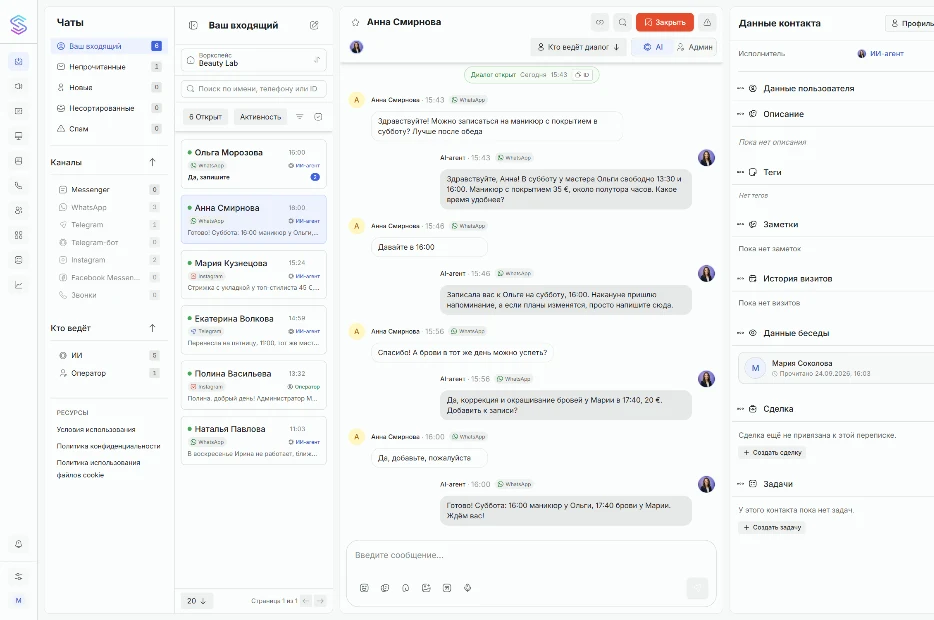Click the voice microphone icon in composer

pos(468,588)
